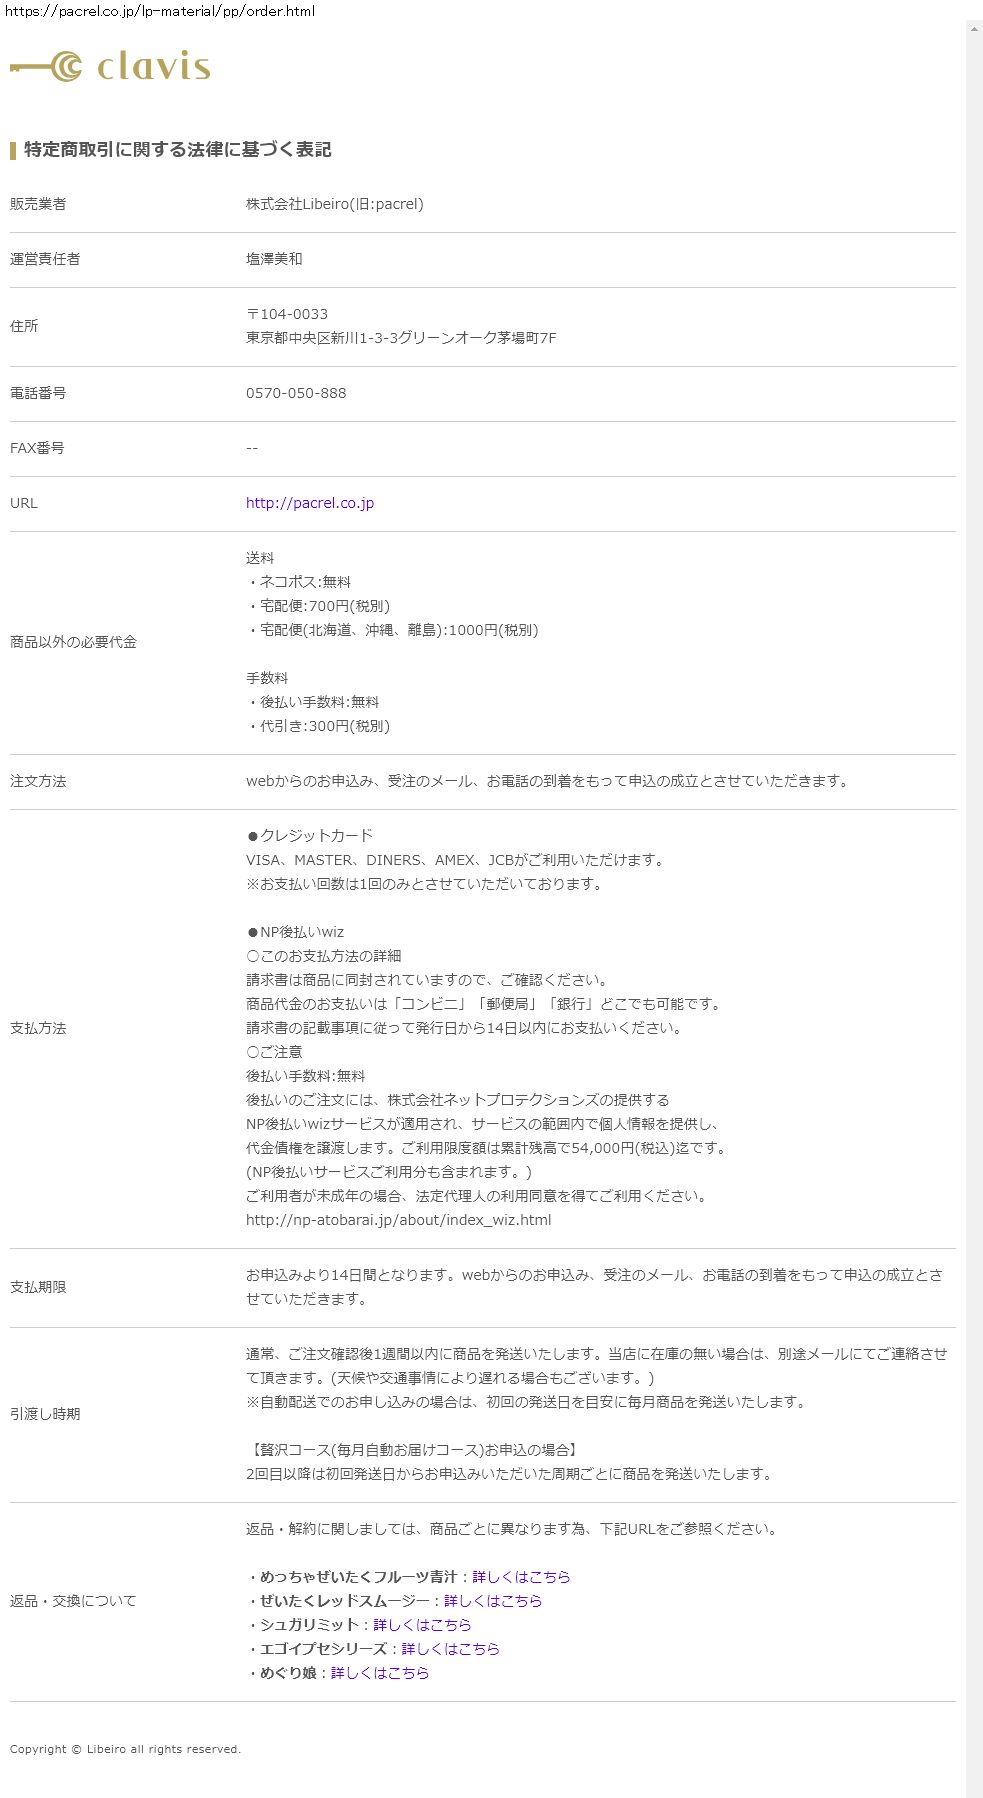Open details link for エゴイプセシリーズ
This screenshot has width=983, height=1798.
click(x=450, y=1649)
